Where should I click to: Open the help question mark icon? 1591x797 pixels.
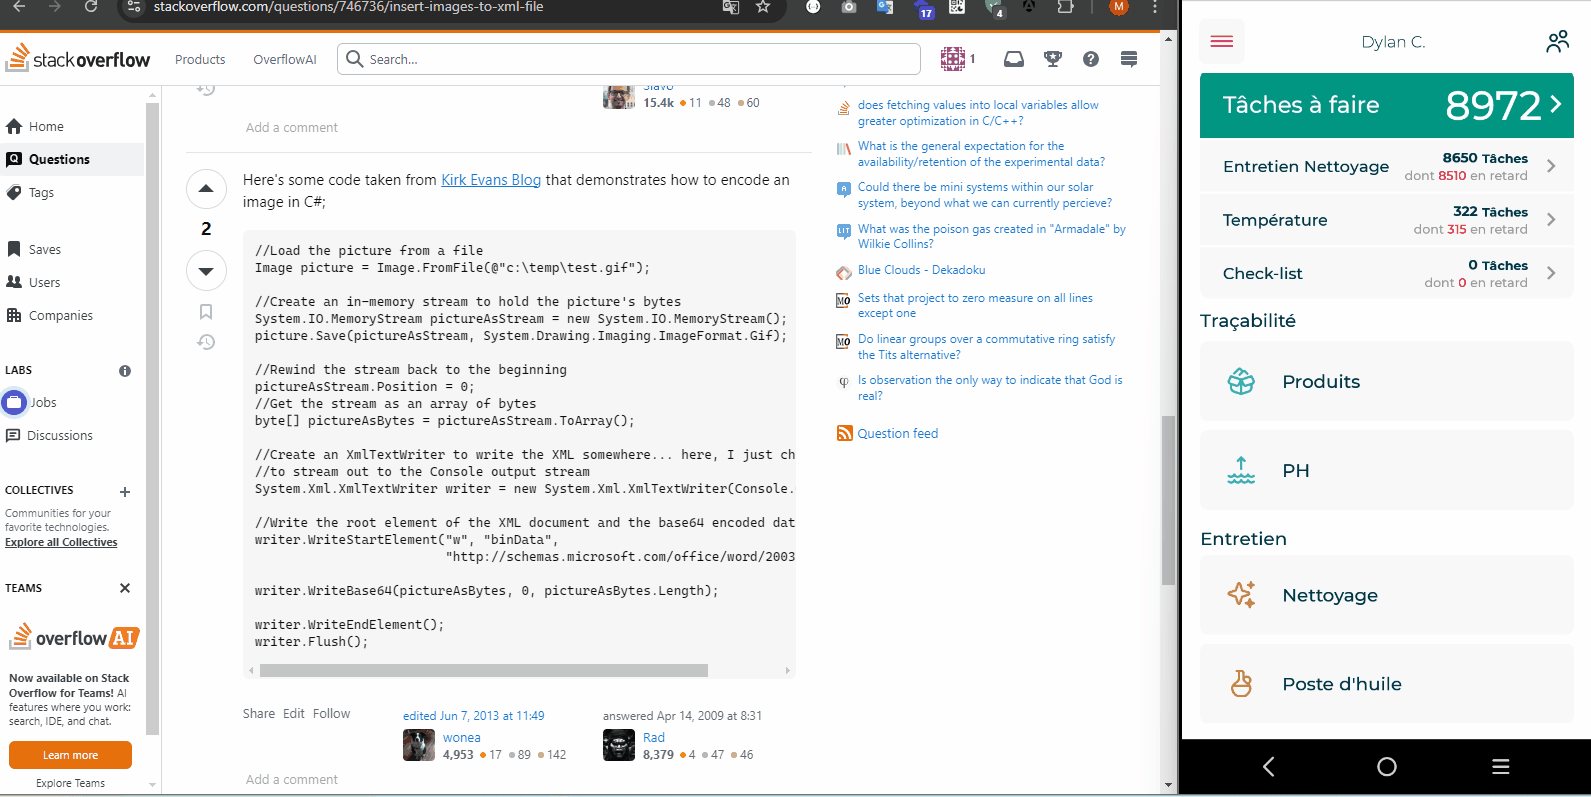click(1091, 59)
